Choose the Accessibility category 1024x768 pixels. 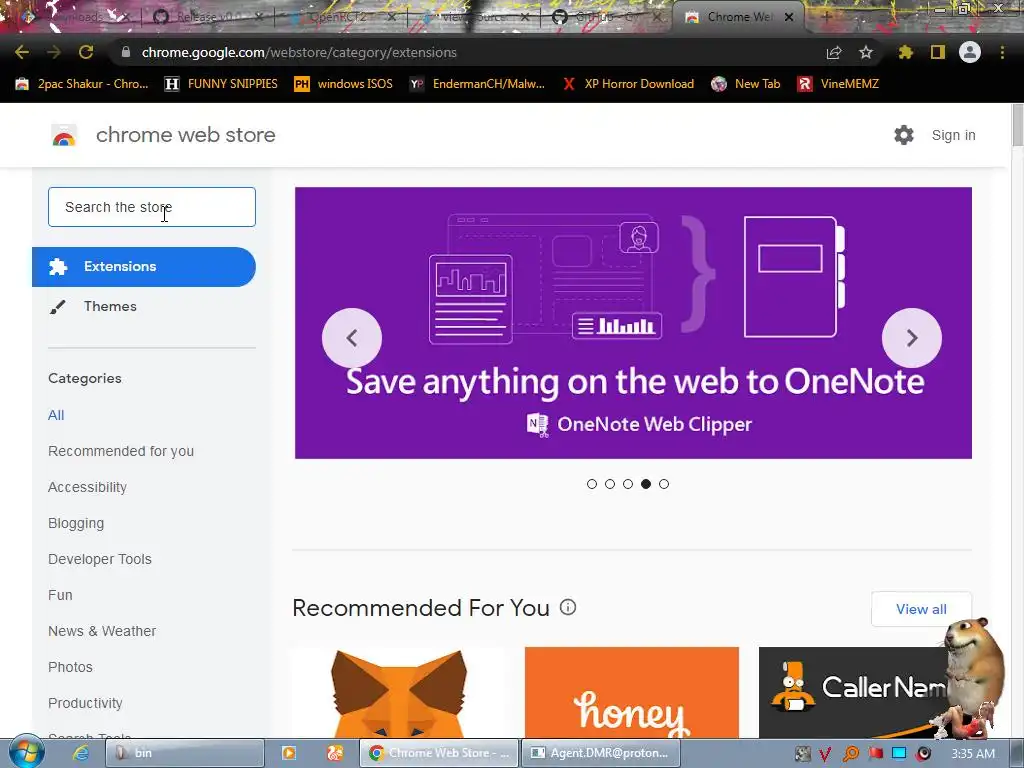[88, 487]
